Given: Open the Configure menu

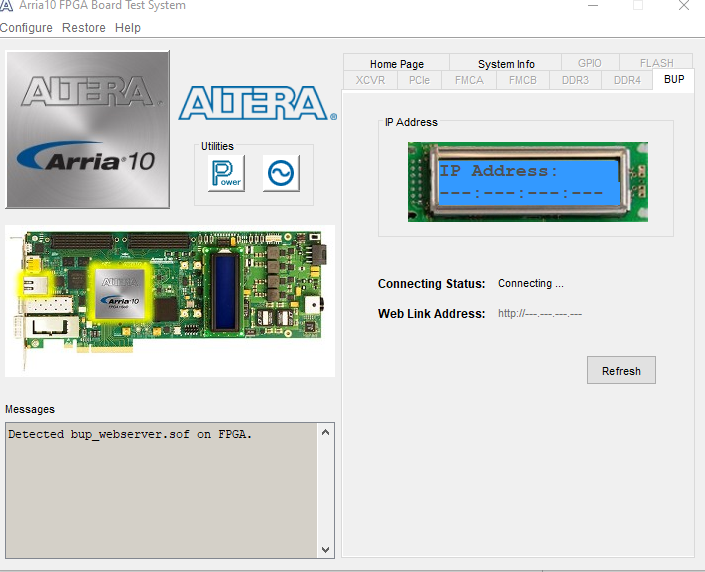Looking at the screenshot, I should (27, 27).
